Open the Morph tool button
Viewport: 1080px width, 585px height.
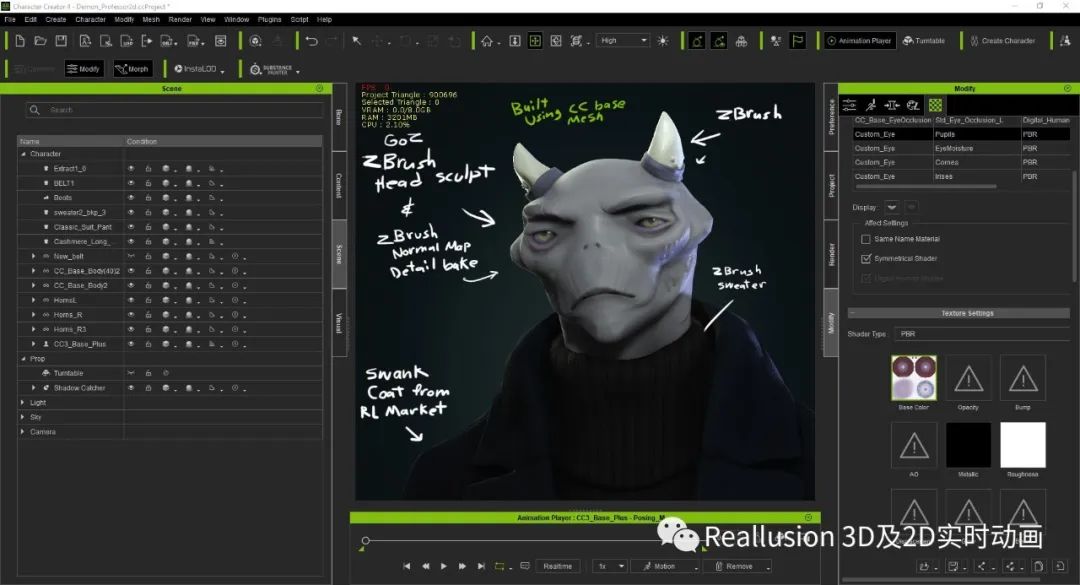tap(132, 69)
